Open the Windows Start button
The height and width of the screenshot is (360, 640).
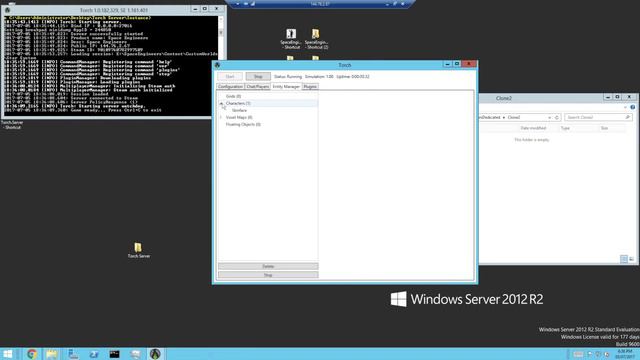(x=8, y=354)
